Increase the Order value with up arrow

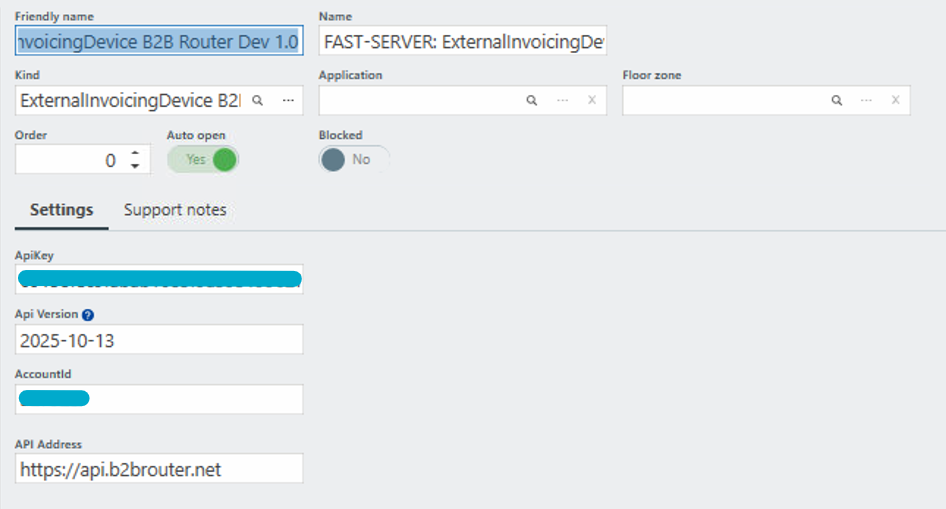135,153
